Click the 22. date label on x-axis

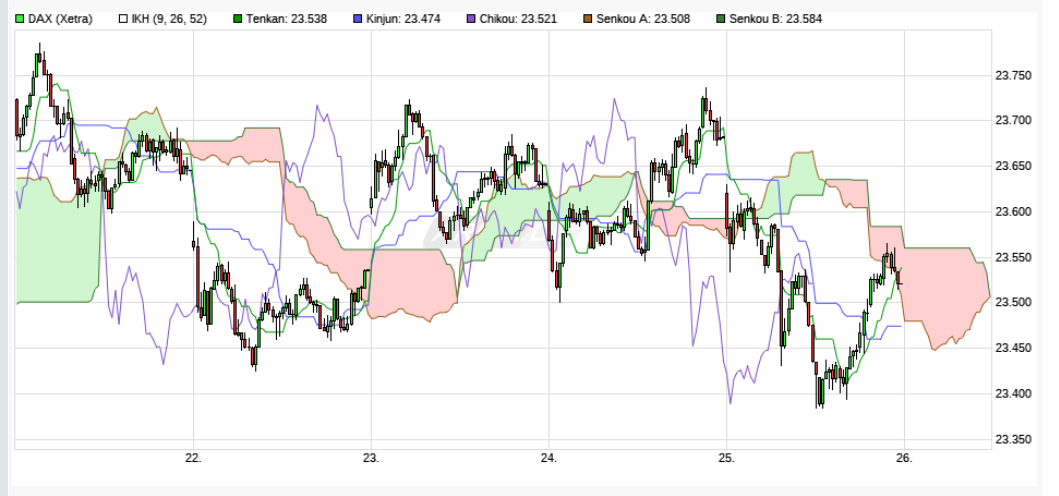193,458
